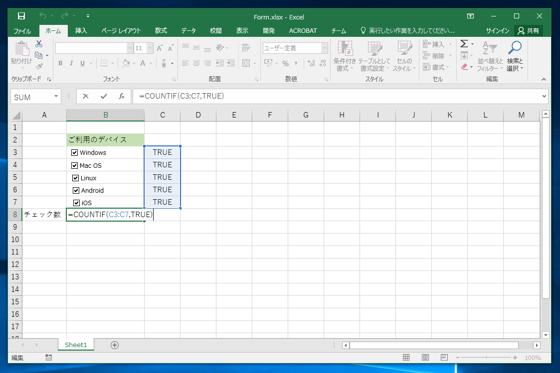
Task: Click the Save icon in title bar
Action: pos(21,16)
